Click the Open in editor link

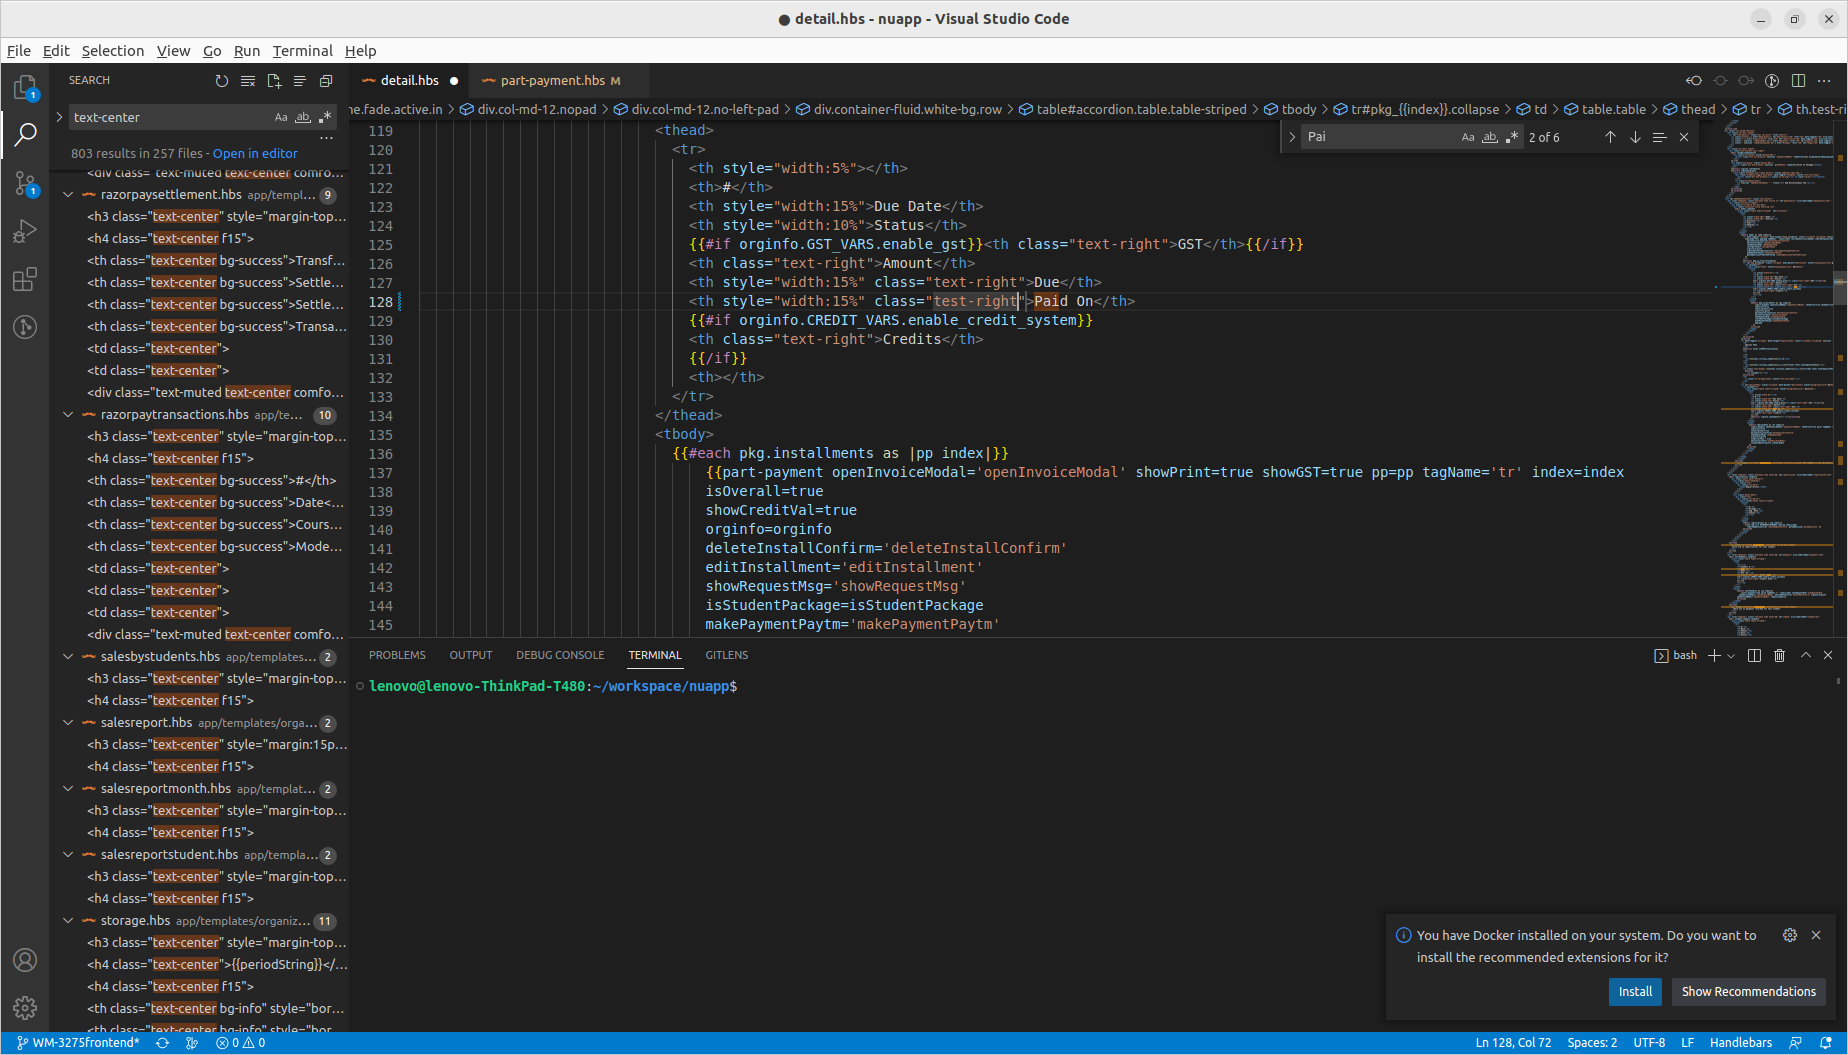[255, 154]
